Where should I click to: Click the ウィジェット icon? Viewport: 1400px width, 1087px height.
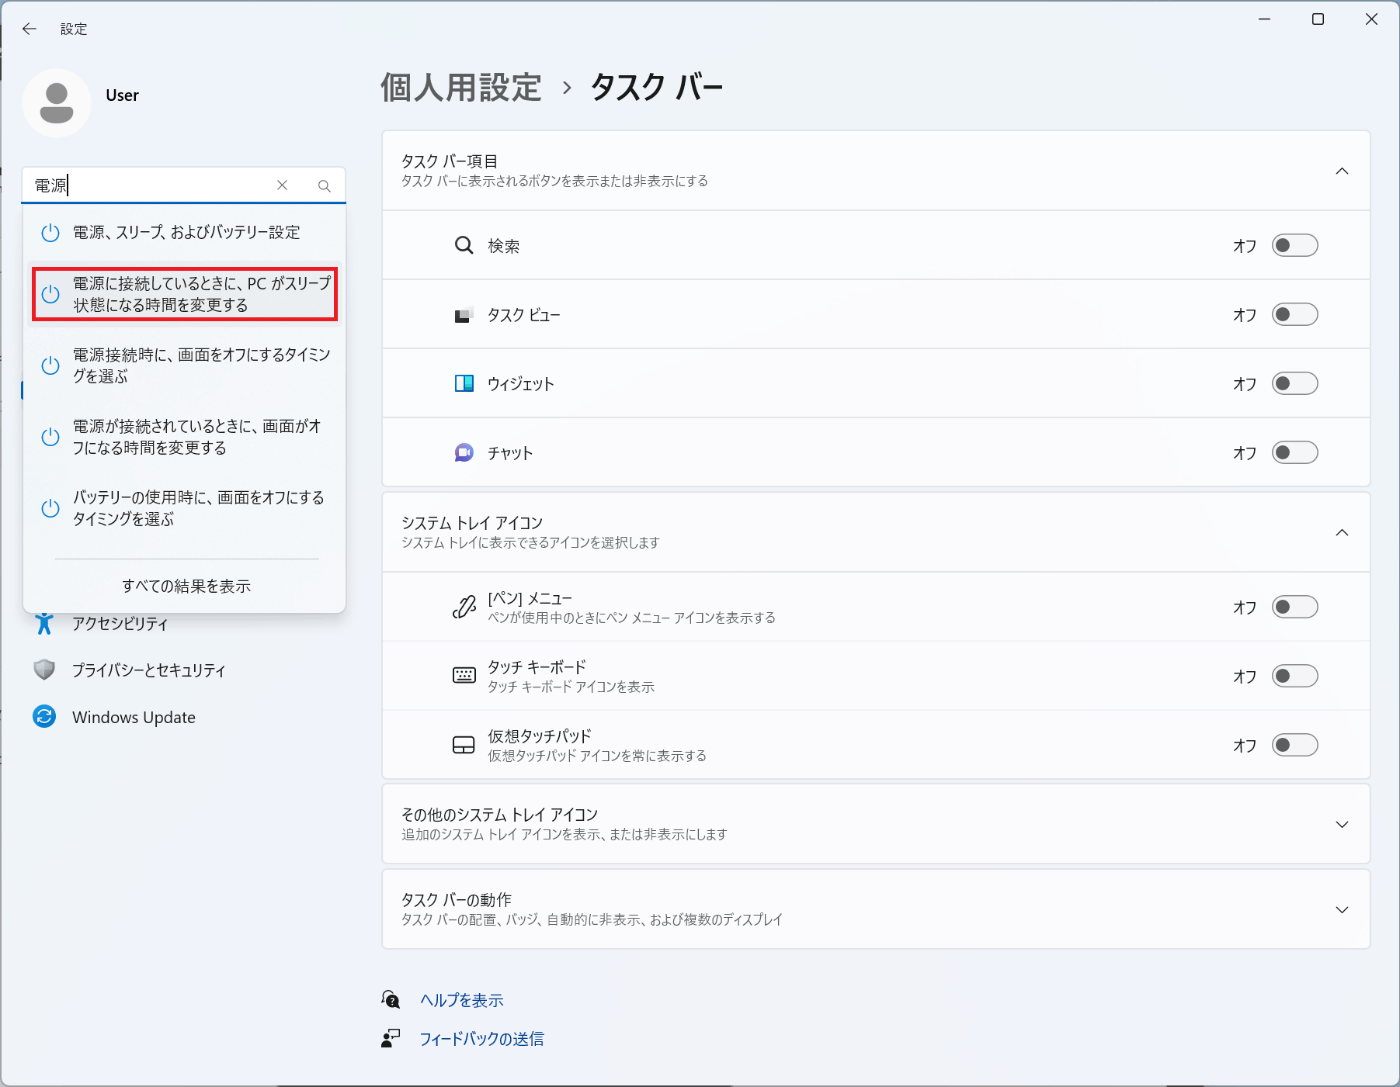point(464,384)
